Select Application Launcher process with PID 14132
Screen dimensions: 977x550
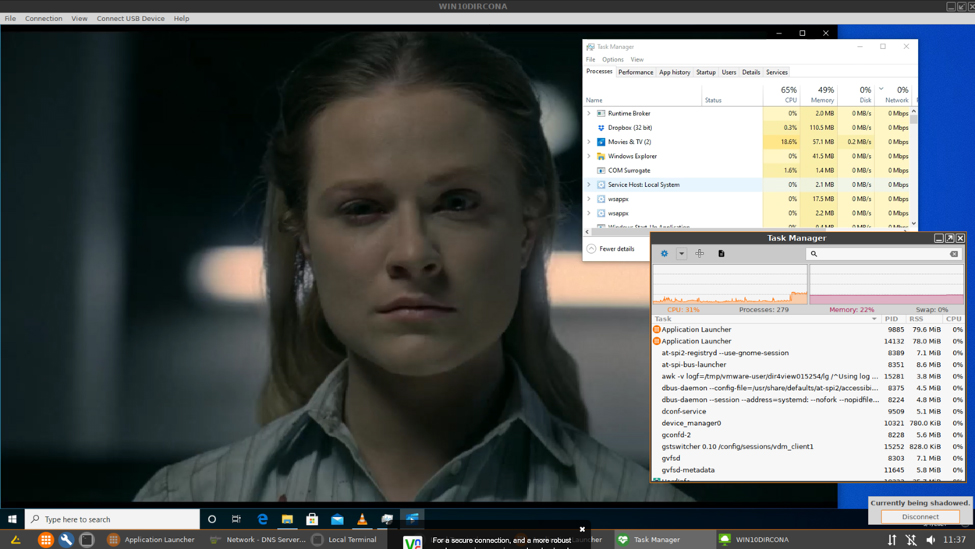pyautogui.click(x=808, y=341)
